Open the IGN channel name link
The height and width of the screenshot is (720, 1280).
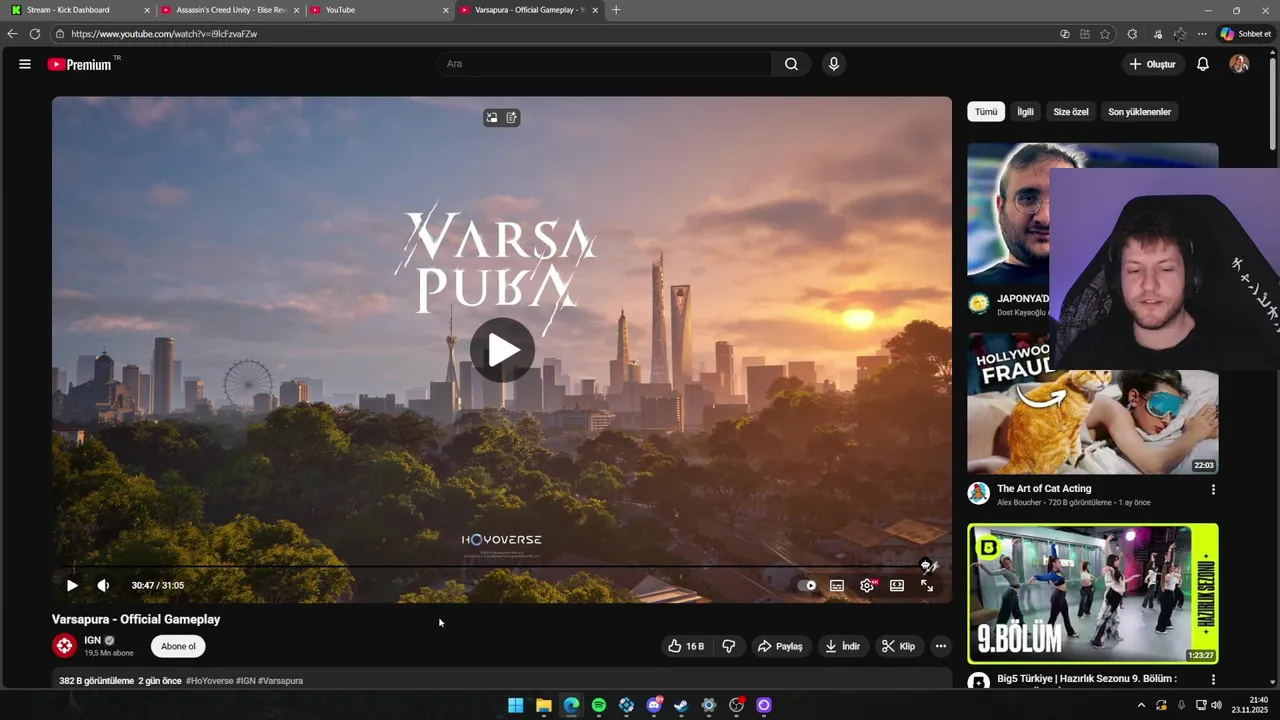(93, 640)
